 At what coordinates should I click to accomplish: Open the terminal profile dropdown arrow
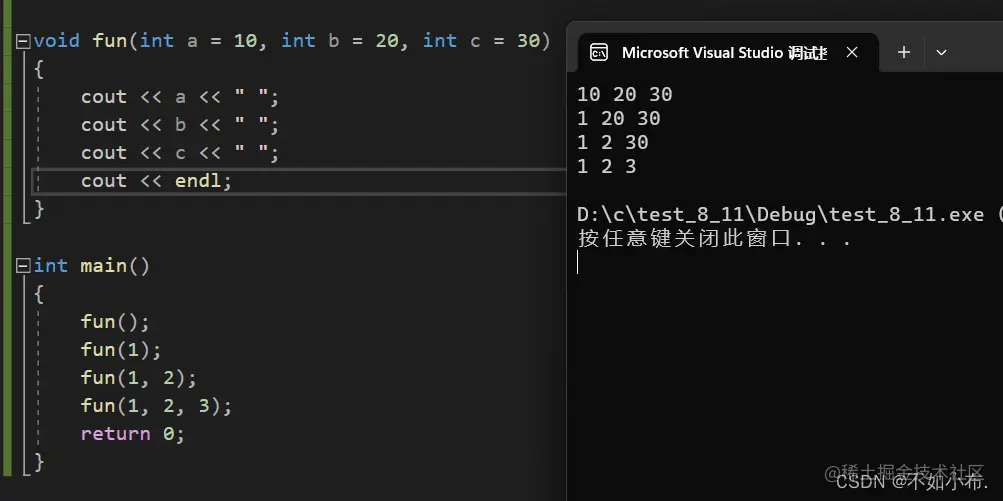click(941, 52)
